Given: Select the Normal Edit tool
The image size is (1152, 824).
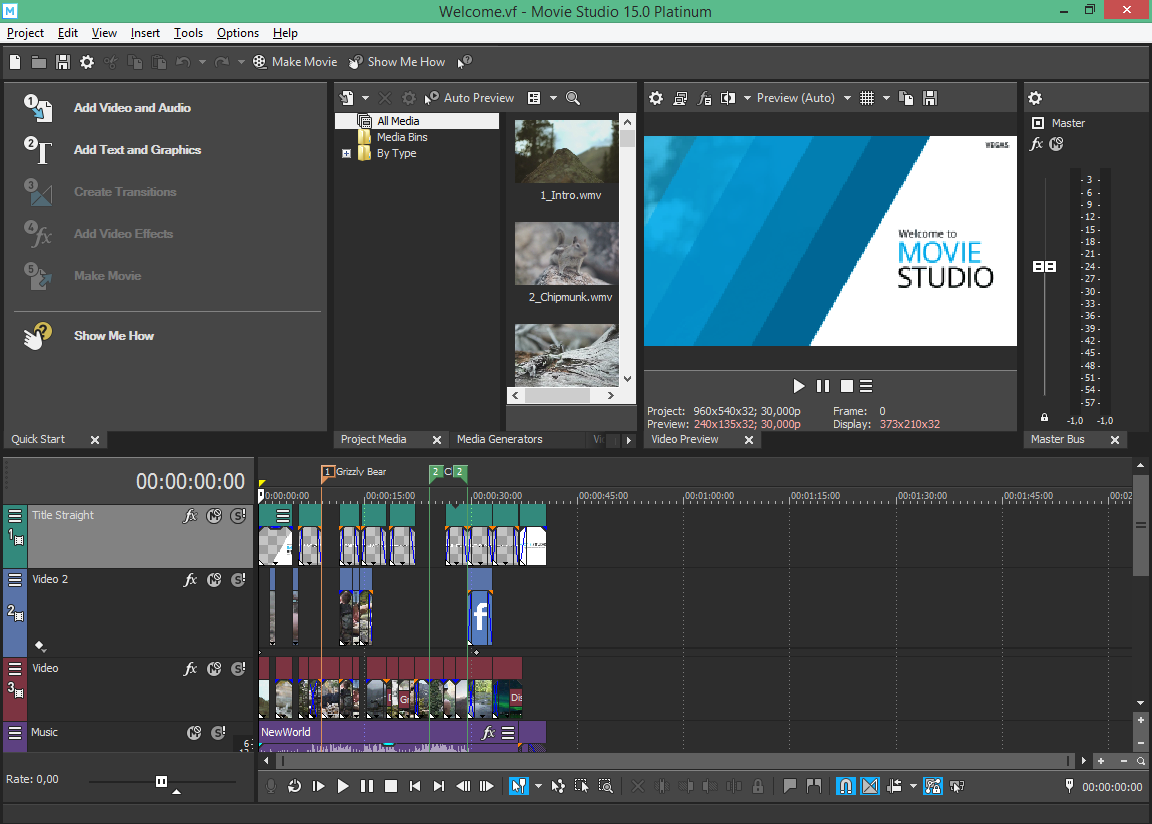Looking at the screenshot, I should pyautogui.click(x=519, y=786).
